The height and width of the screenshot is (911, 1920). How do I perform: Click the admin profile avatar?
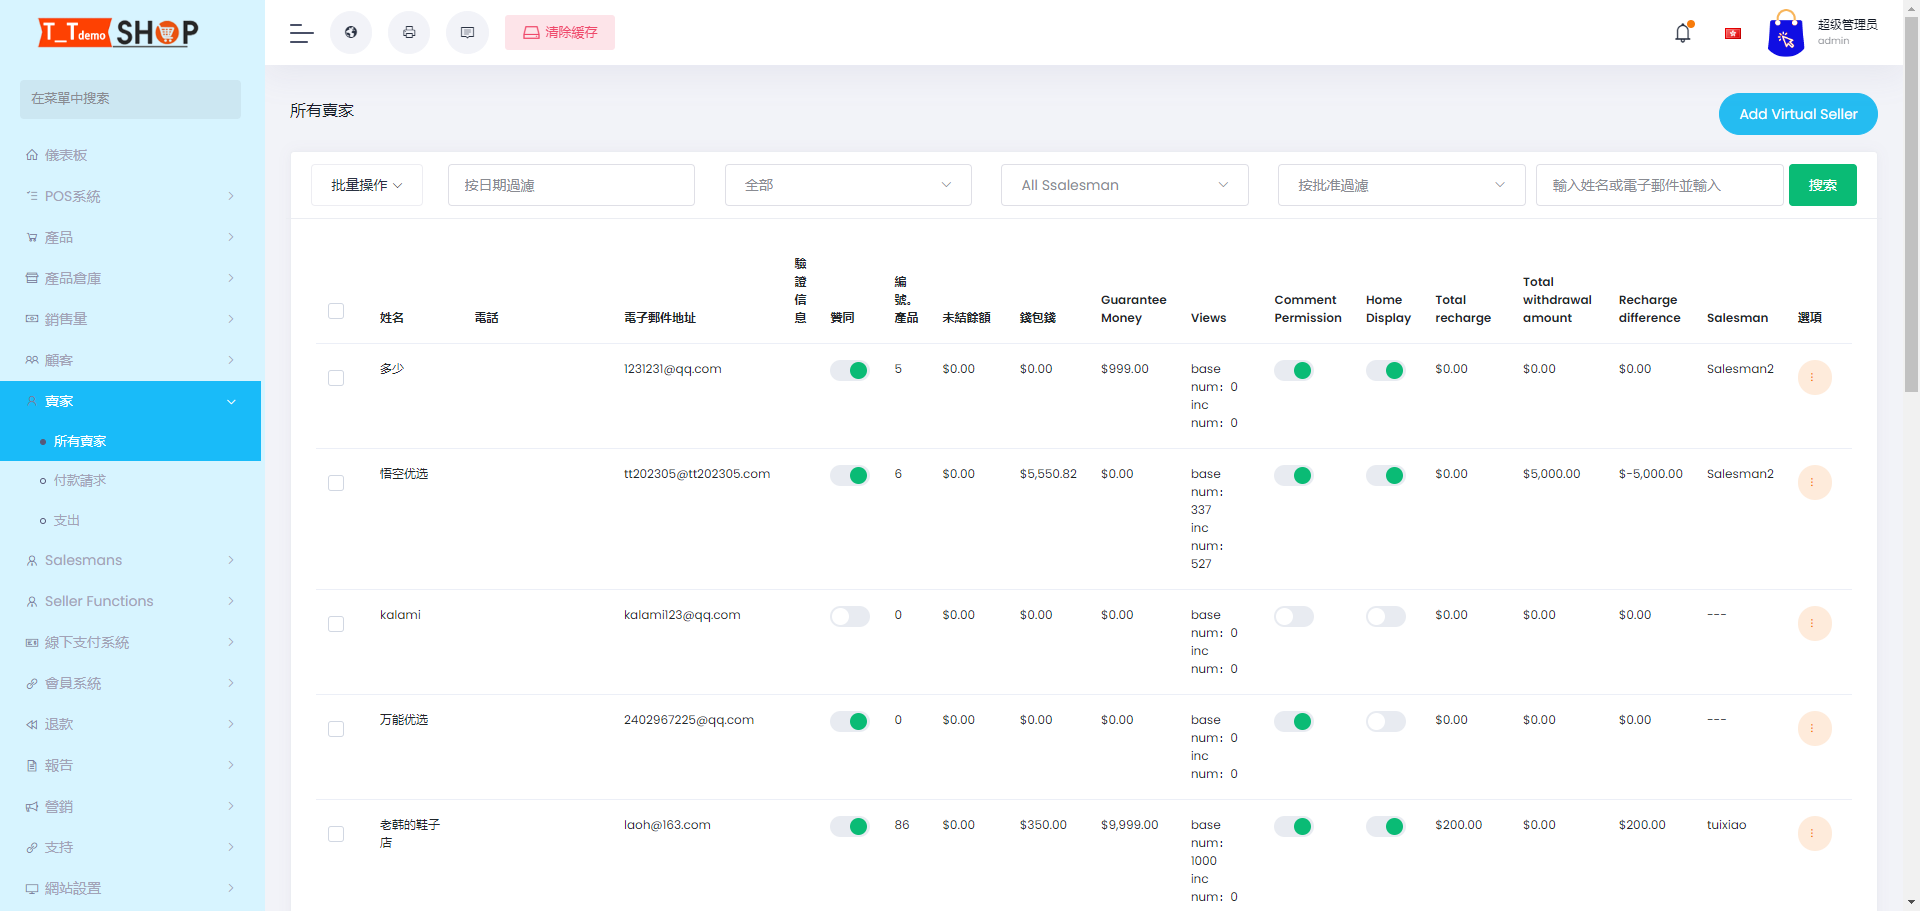click(x=1785, y=35)
